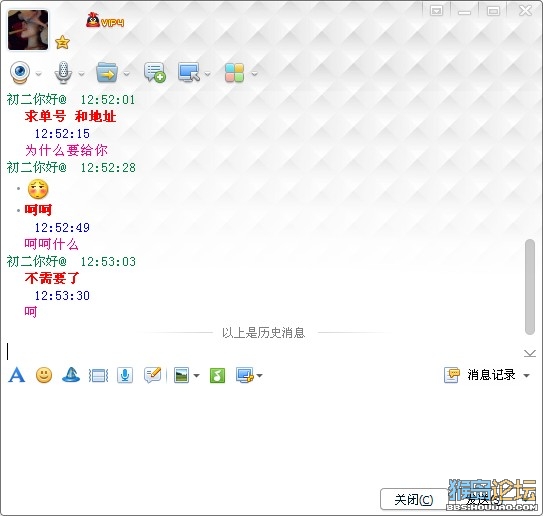Expand voice call options arrow

(x=81, y=73)
